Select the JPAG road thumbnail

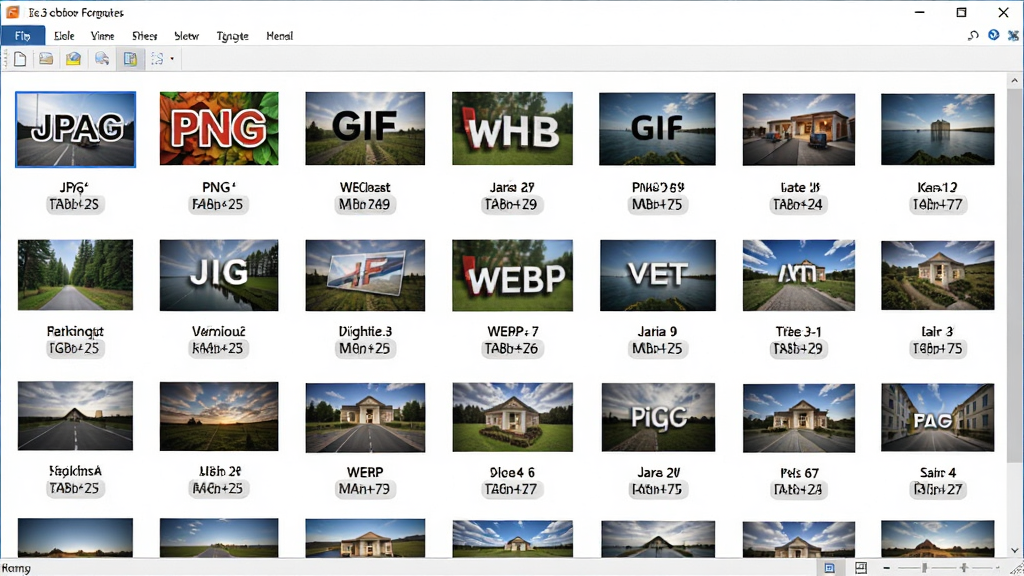click(x=76, y=129)
